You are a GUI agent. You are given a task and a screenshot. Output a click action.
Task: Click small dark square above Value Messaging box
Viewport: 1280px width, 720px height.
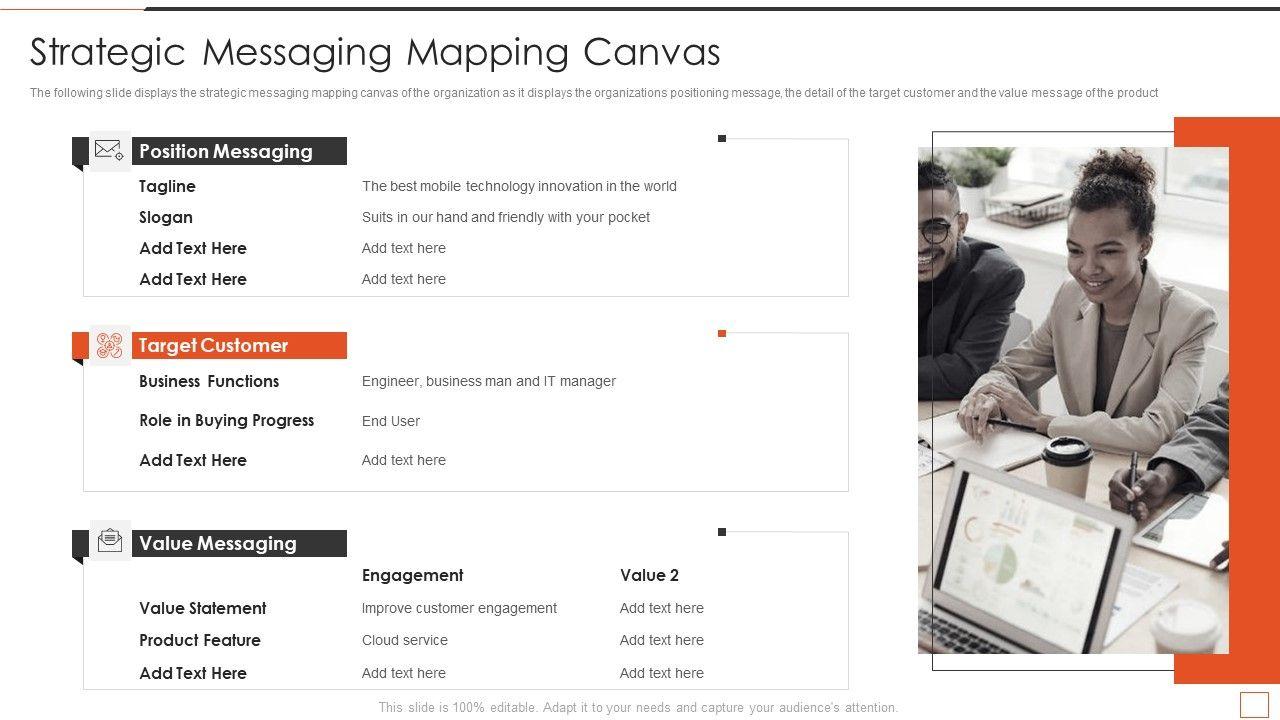(x=722, y=532)
